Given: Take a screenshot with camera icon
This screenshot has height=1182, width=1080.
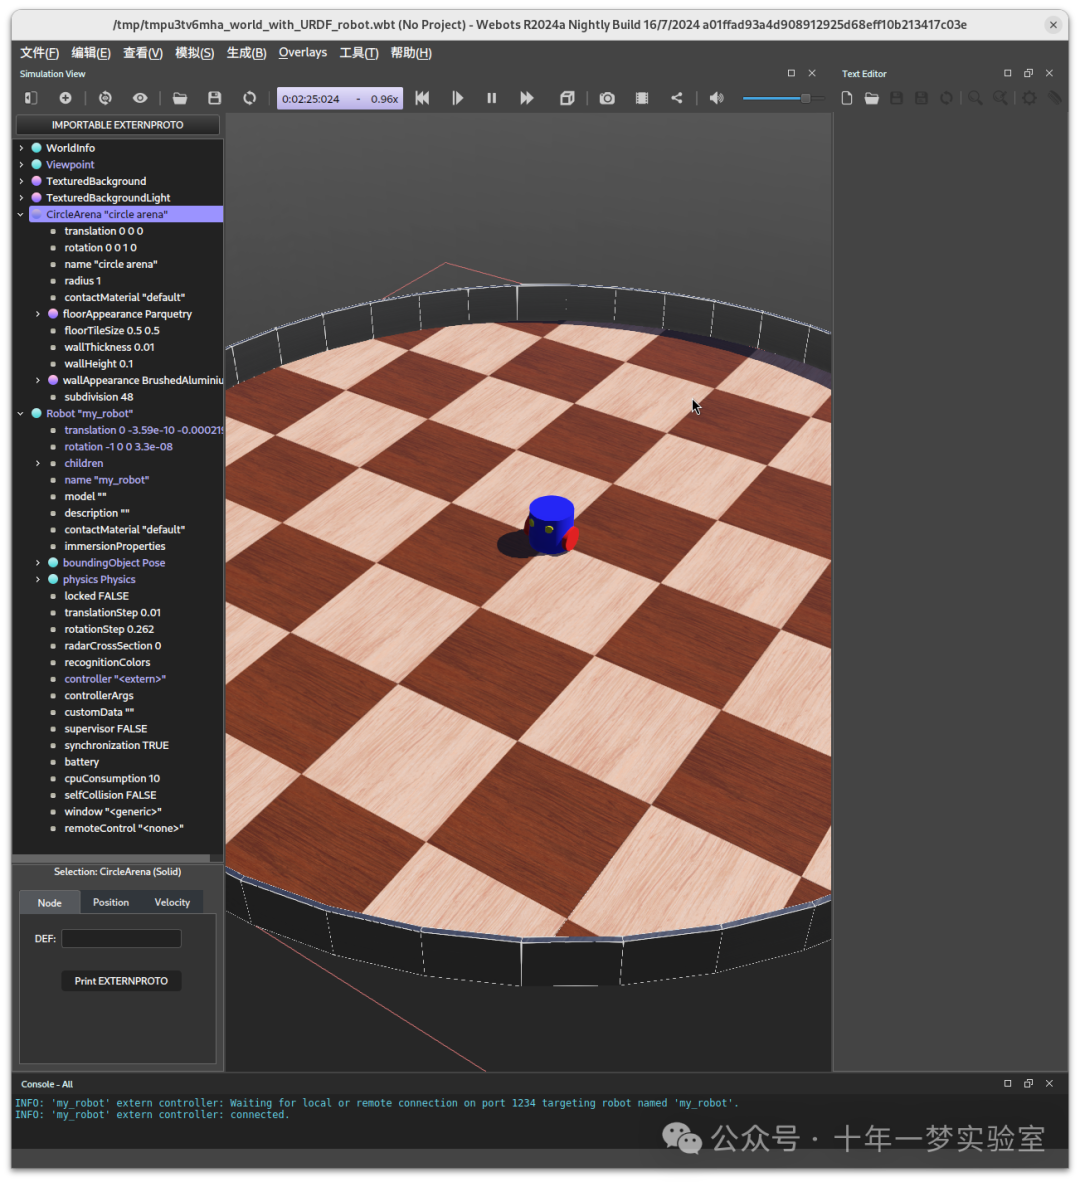Looking at the screenshot, I should pos(607,98).
